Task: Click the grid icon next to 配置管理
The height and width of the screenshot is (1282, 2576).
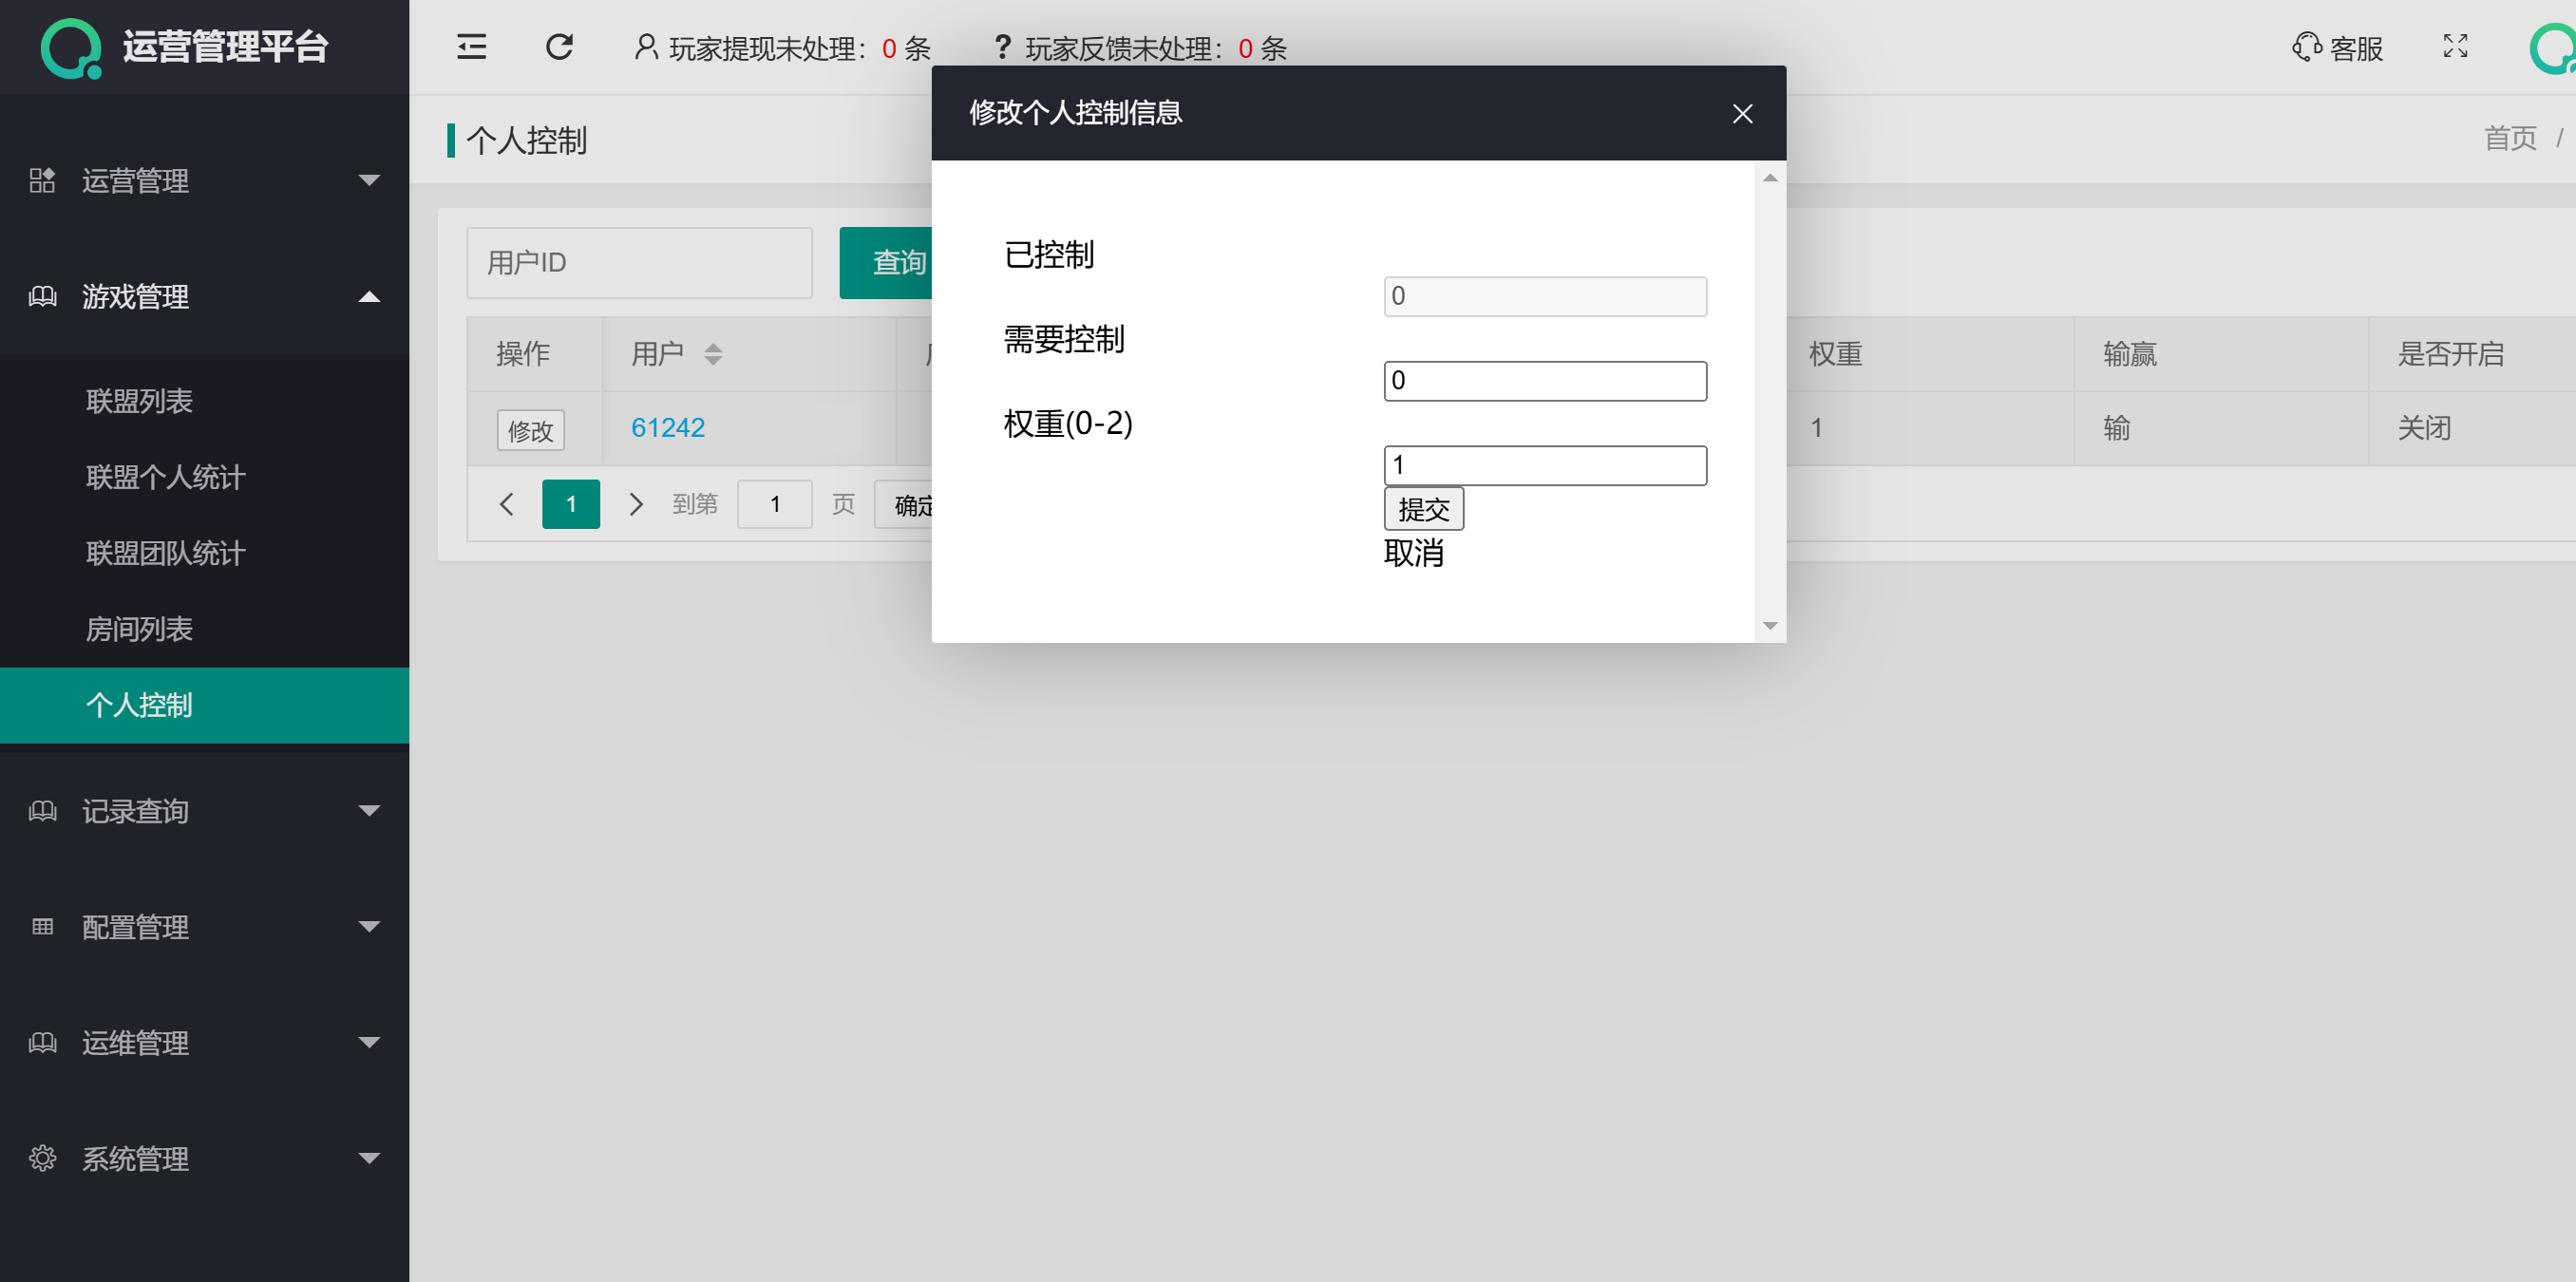Action: pos(42,927)
